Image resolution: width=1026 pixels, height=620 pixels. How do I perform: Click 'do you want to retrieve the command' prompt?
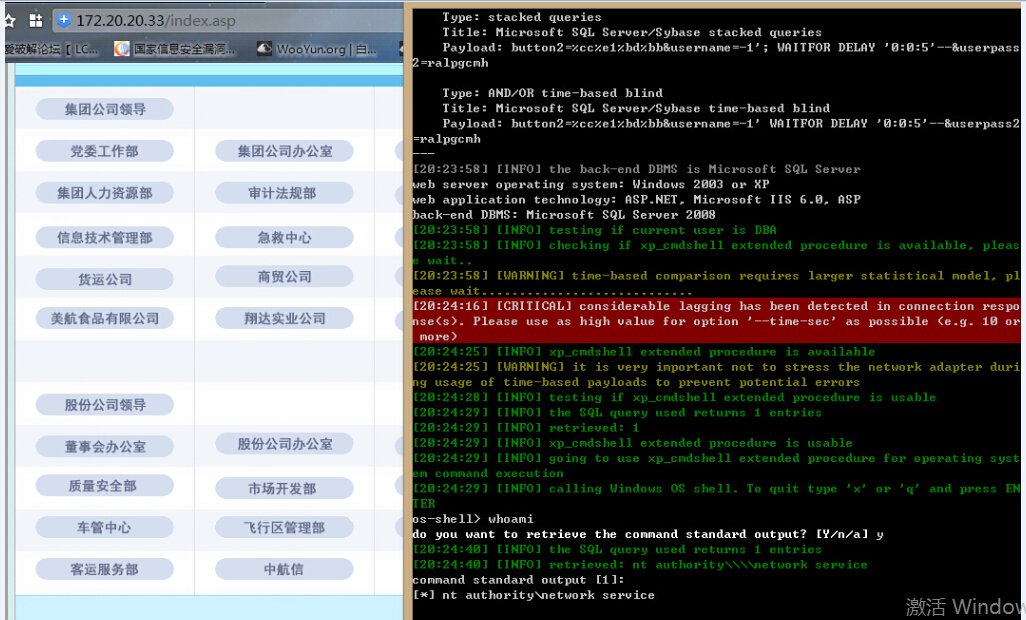pos(648,534)
